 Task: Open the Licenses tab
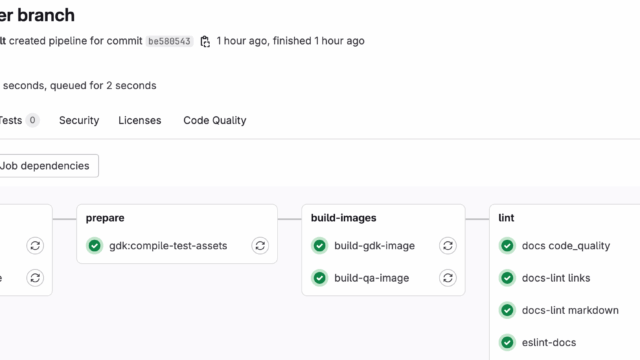[140, 120]
